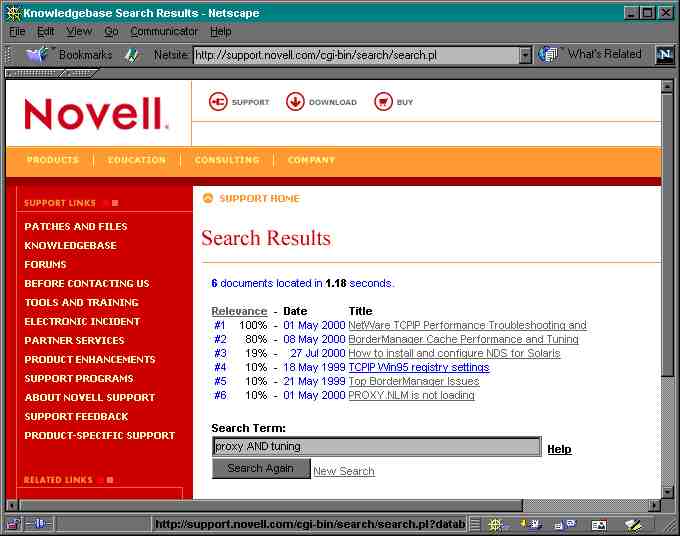Open BorderManager Cache Performance and Tuning result
The width and height of the screenshot is (680, 536).
[463, 339]
